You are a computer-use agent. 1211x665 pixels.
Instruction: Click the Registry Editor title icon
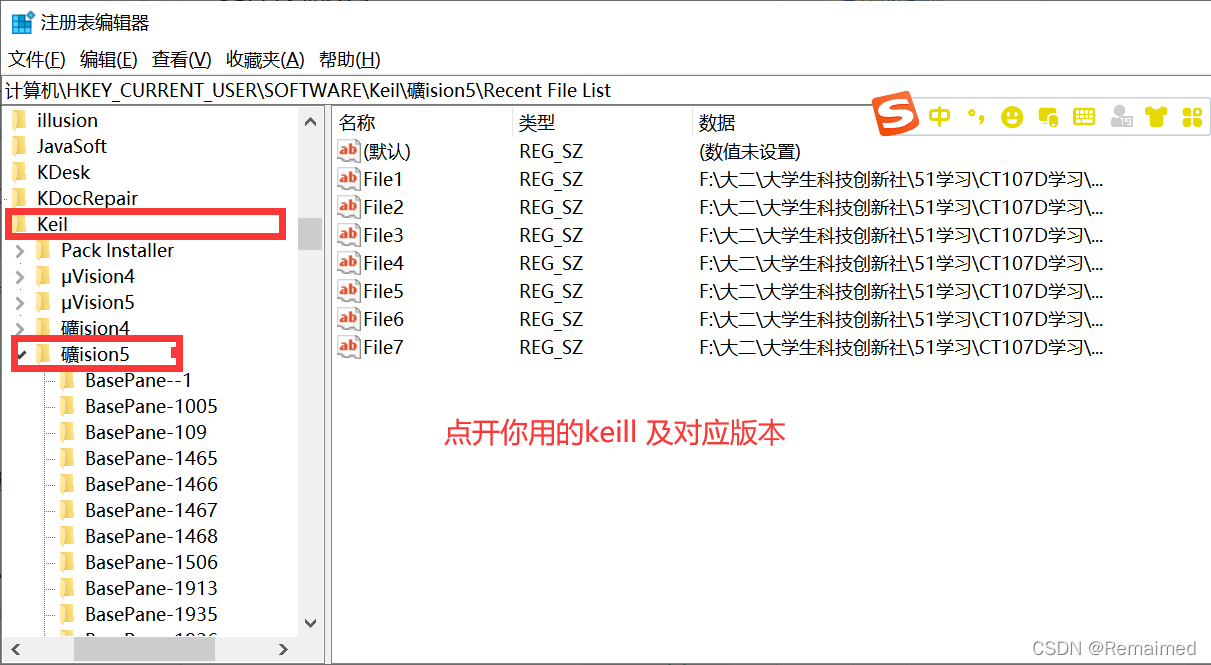point(22,22)
